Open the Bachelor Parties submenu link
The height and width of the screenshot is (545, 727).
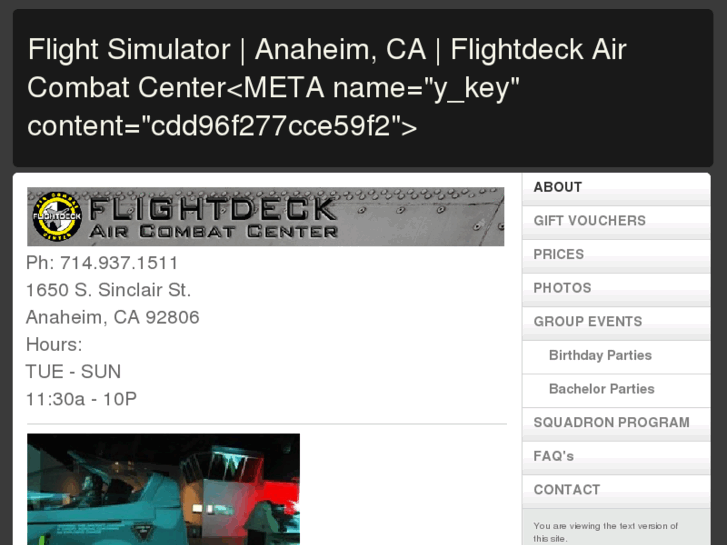[601, 389]
